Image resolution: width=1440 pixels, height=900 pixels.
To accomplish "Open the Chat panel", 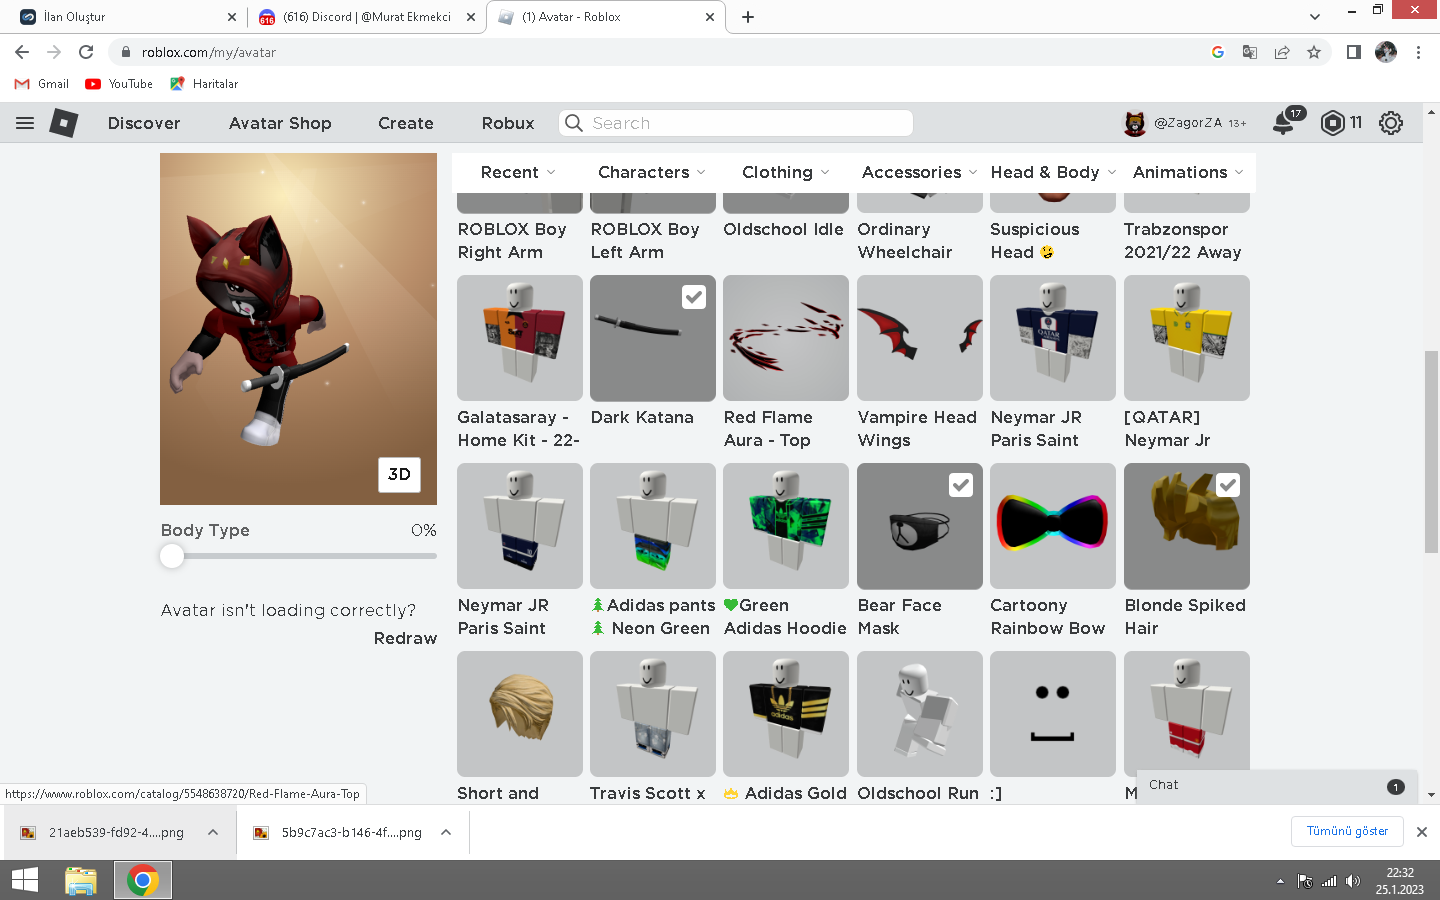I will tap(1277, 785).
